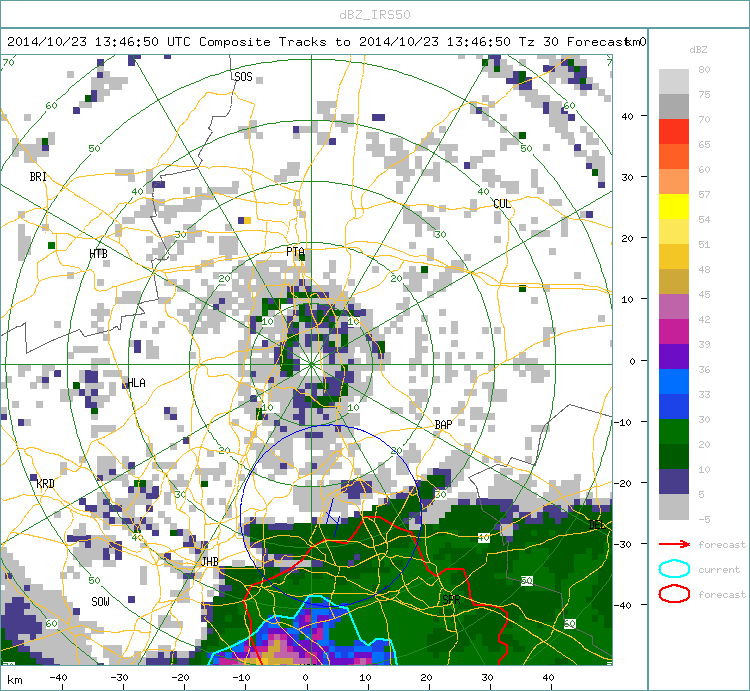The width and height of the screenshot is (750, 691).
Task: Select the BAP station label
Action: point(443,425)
